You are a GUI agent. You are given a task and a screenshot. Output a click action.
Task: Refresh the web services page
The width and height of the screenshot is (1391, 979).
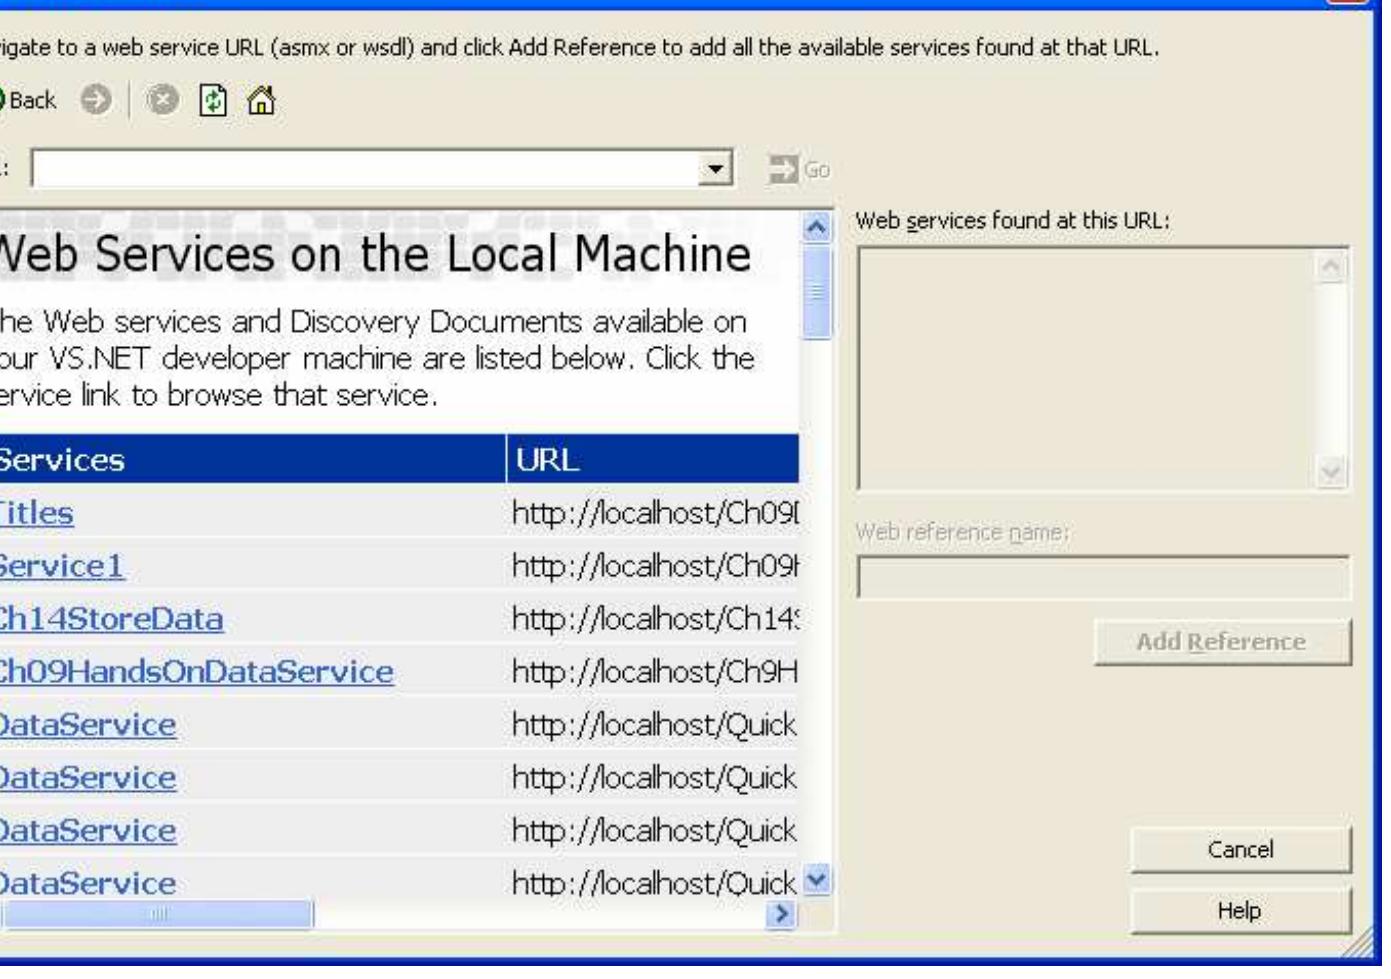pos(213,100)
